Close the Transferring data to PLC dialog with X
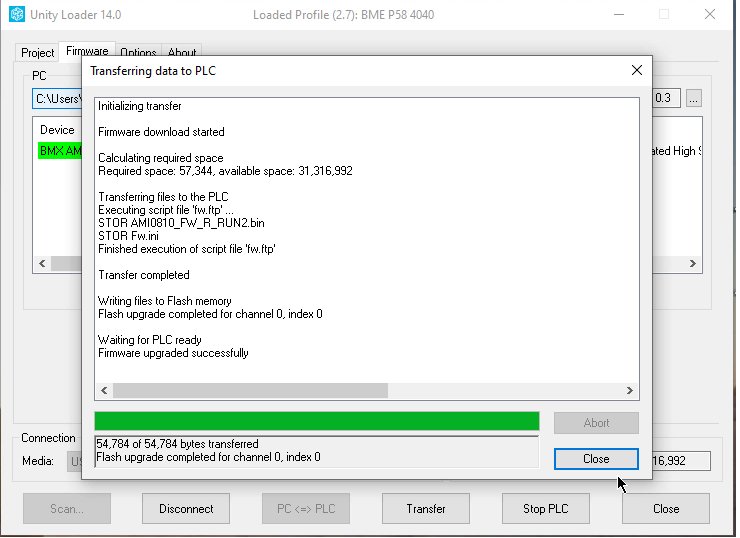This screenshot has height=538, width=740. (x=637, y=70)
